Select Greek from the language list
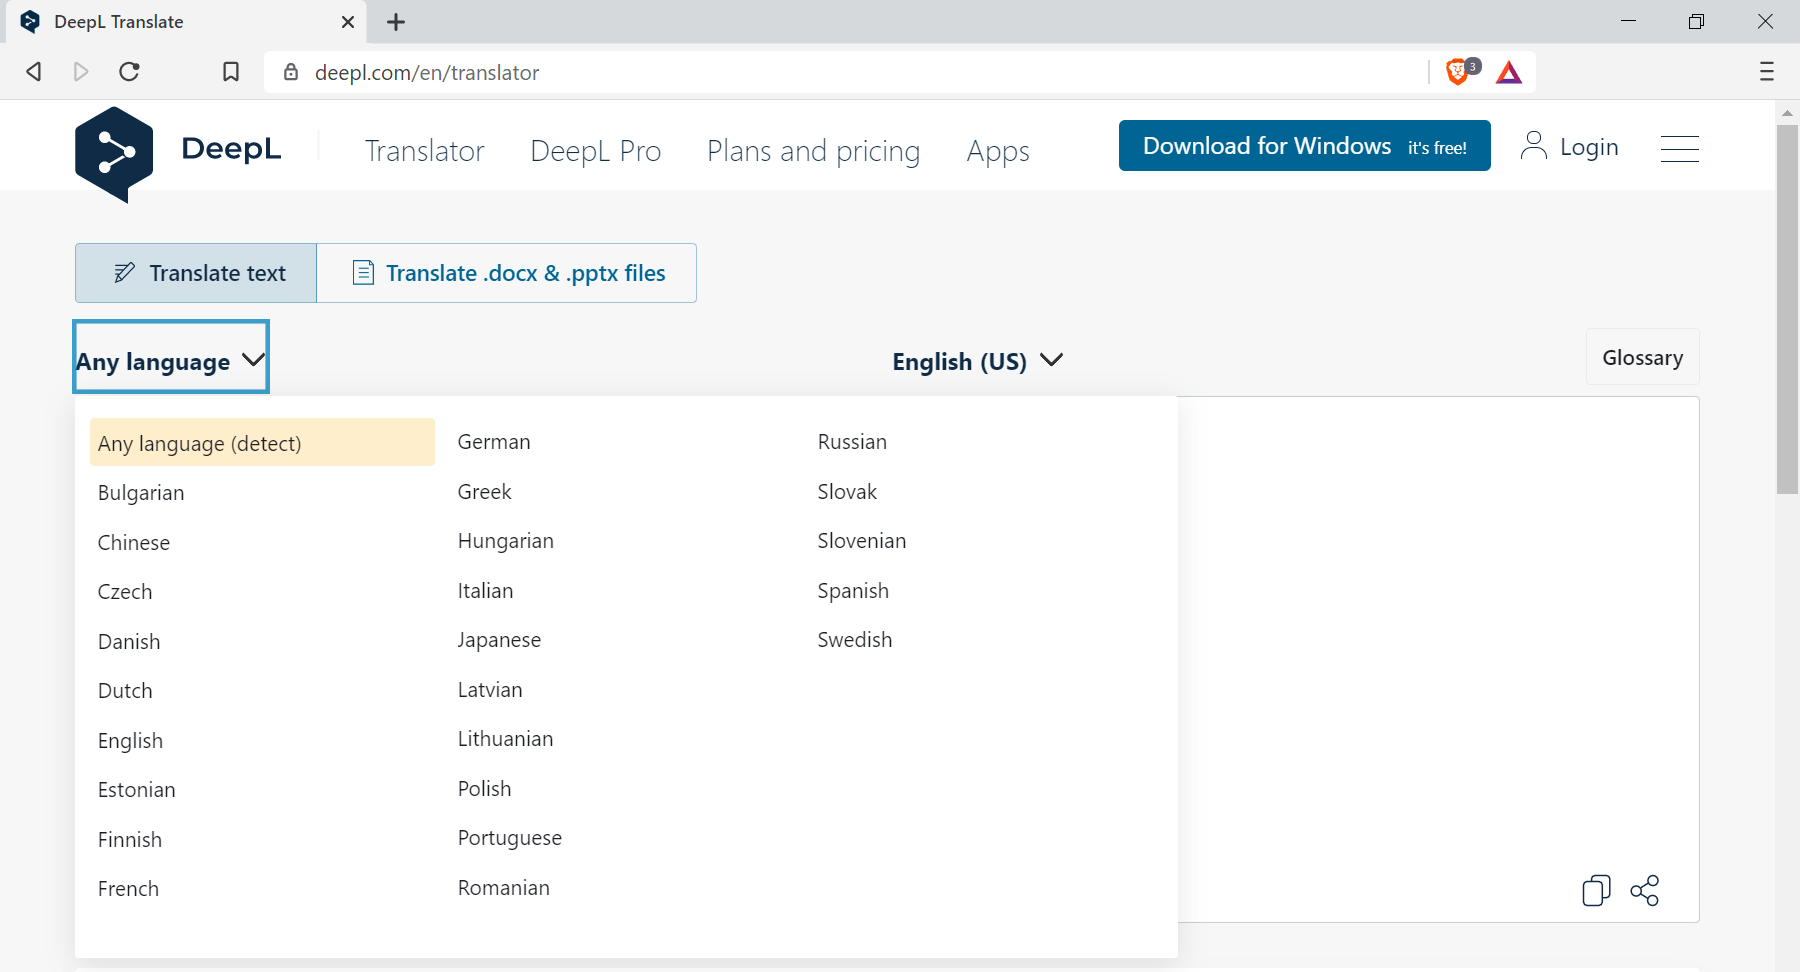The image size is (1800, 972). pos(485,492)
